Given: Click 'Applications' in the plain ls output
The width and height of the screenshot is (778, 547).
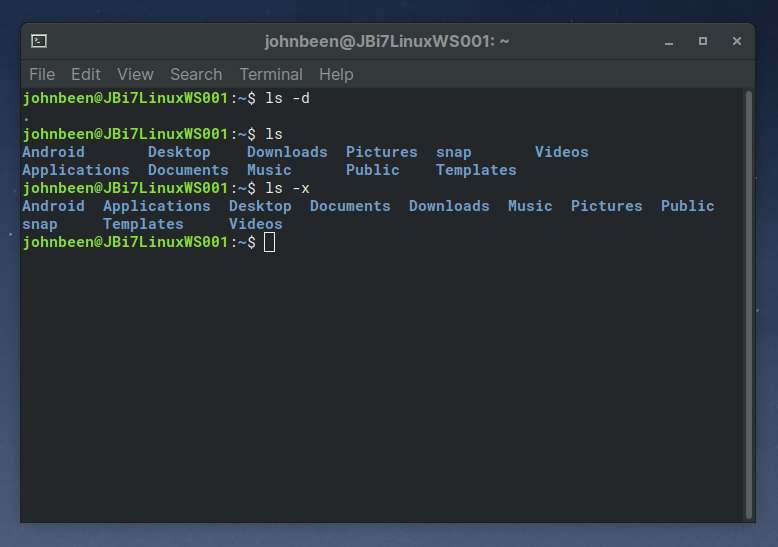Looking at the screenshot, I should pyautogui.click(x=76, y=170).
